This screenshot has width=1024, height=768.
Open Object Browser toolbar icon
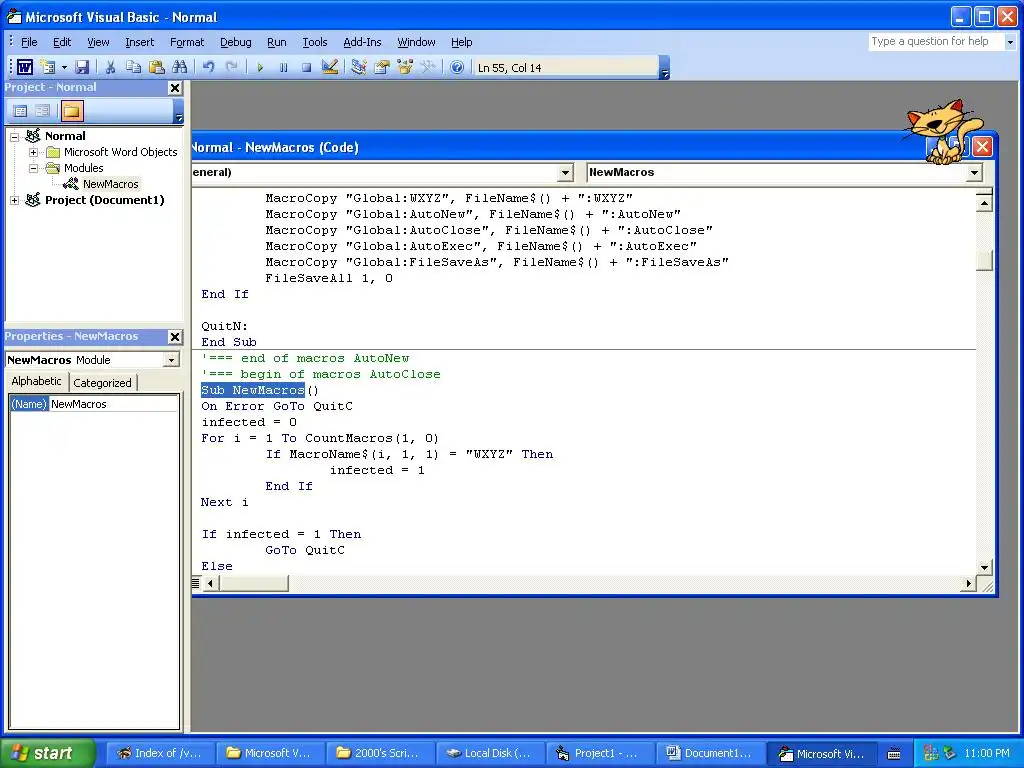[405, 67]
